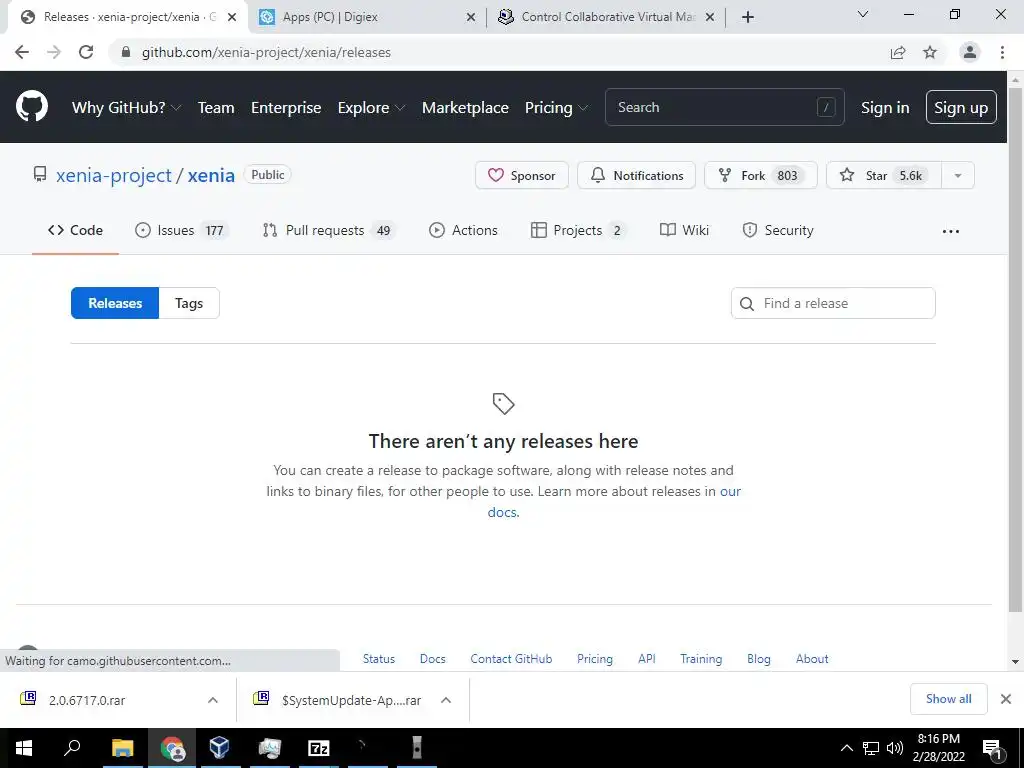Select the Releases toggle button
The width and height of the screenshot is (1024, 768).
coord(115,303)
